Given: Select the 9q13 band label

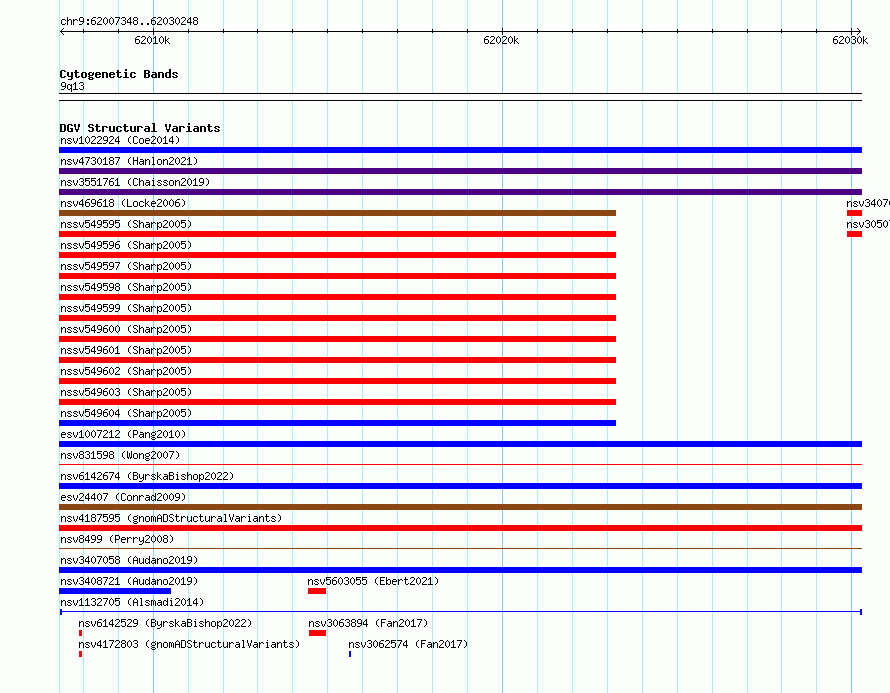Looking at the screenshot, I should tap(72, 86).
